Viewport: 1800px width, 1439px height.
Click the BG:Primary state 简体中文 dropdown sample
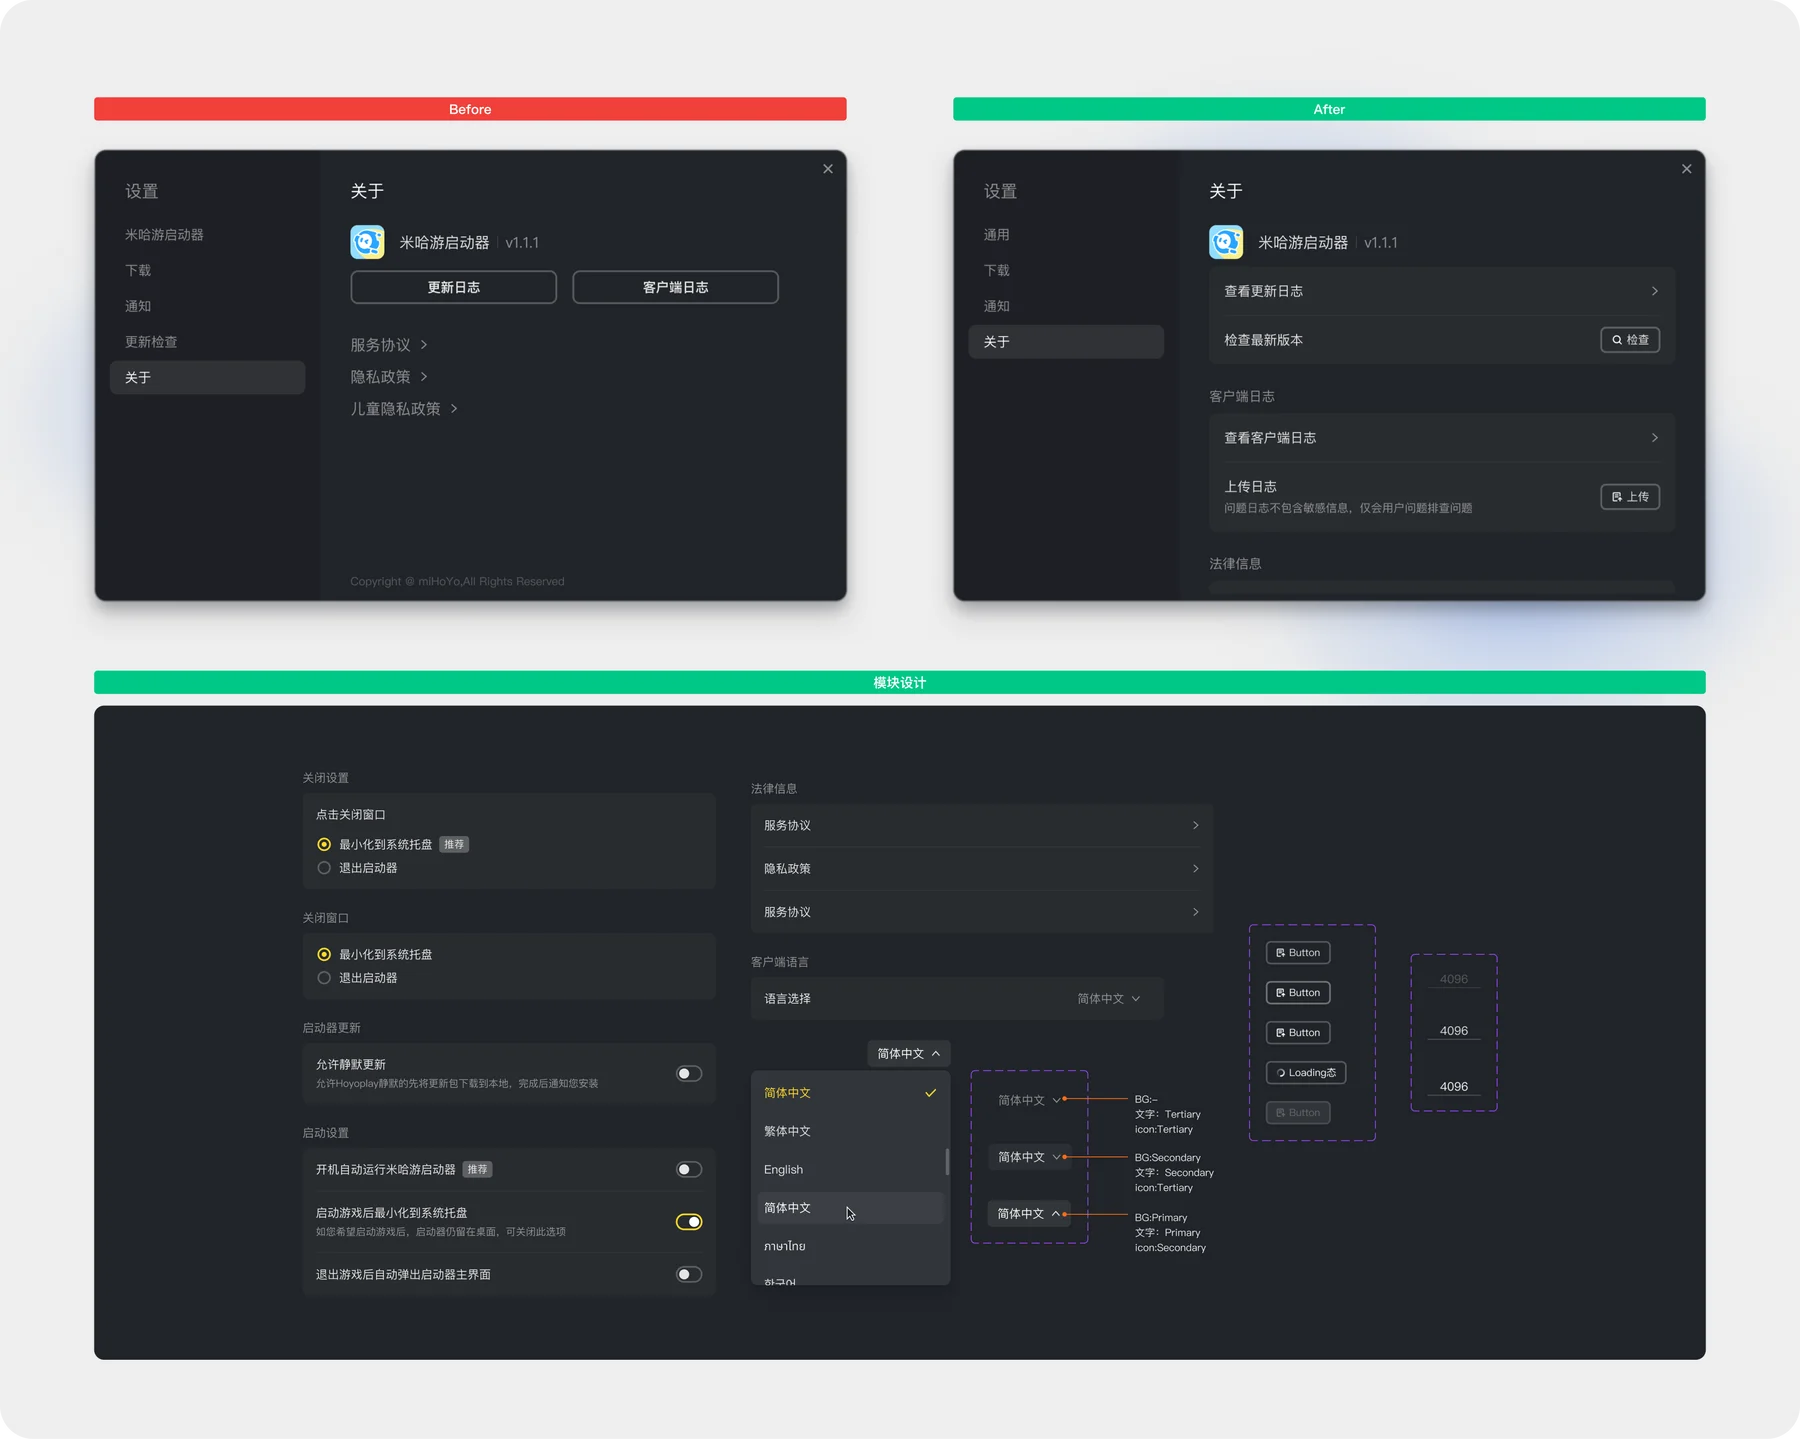(1029, 1214)
